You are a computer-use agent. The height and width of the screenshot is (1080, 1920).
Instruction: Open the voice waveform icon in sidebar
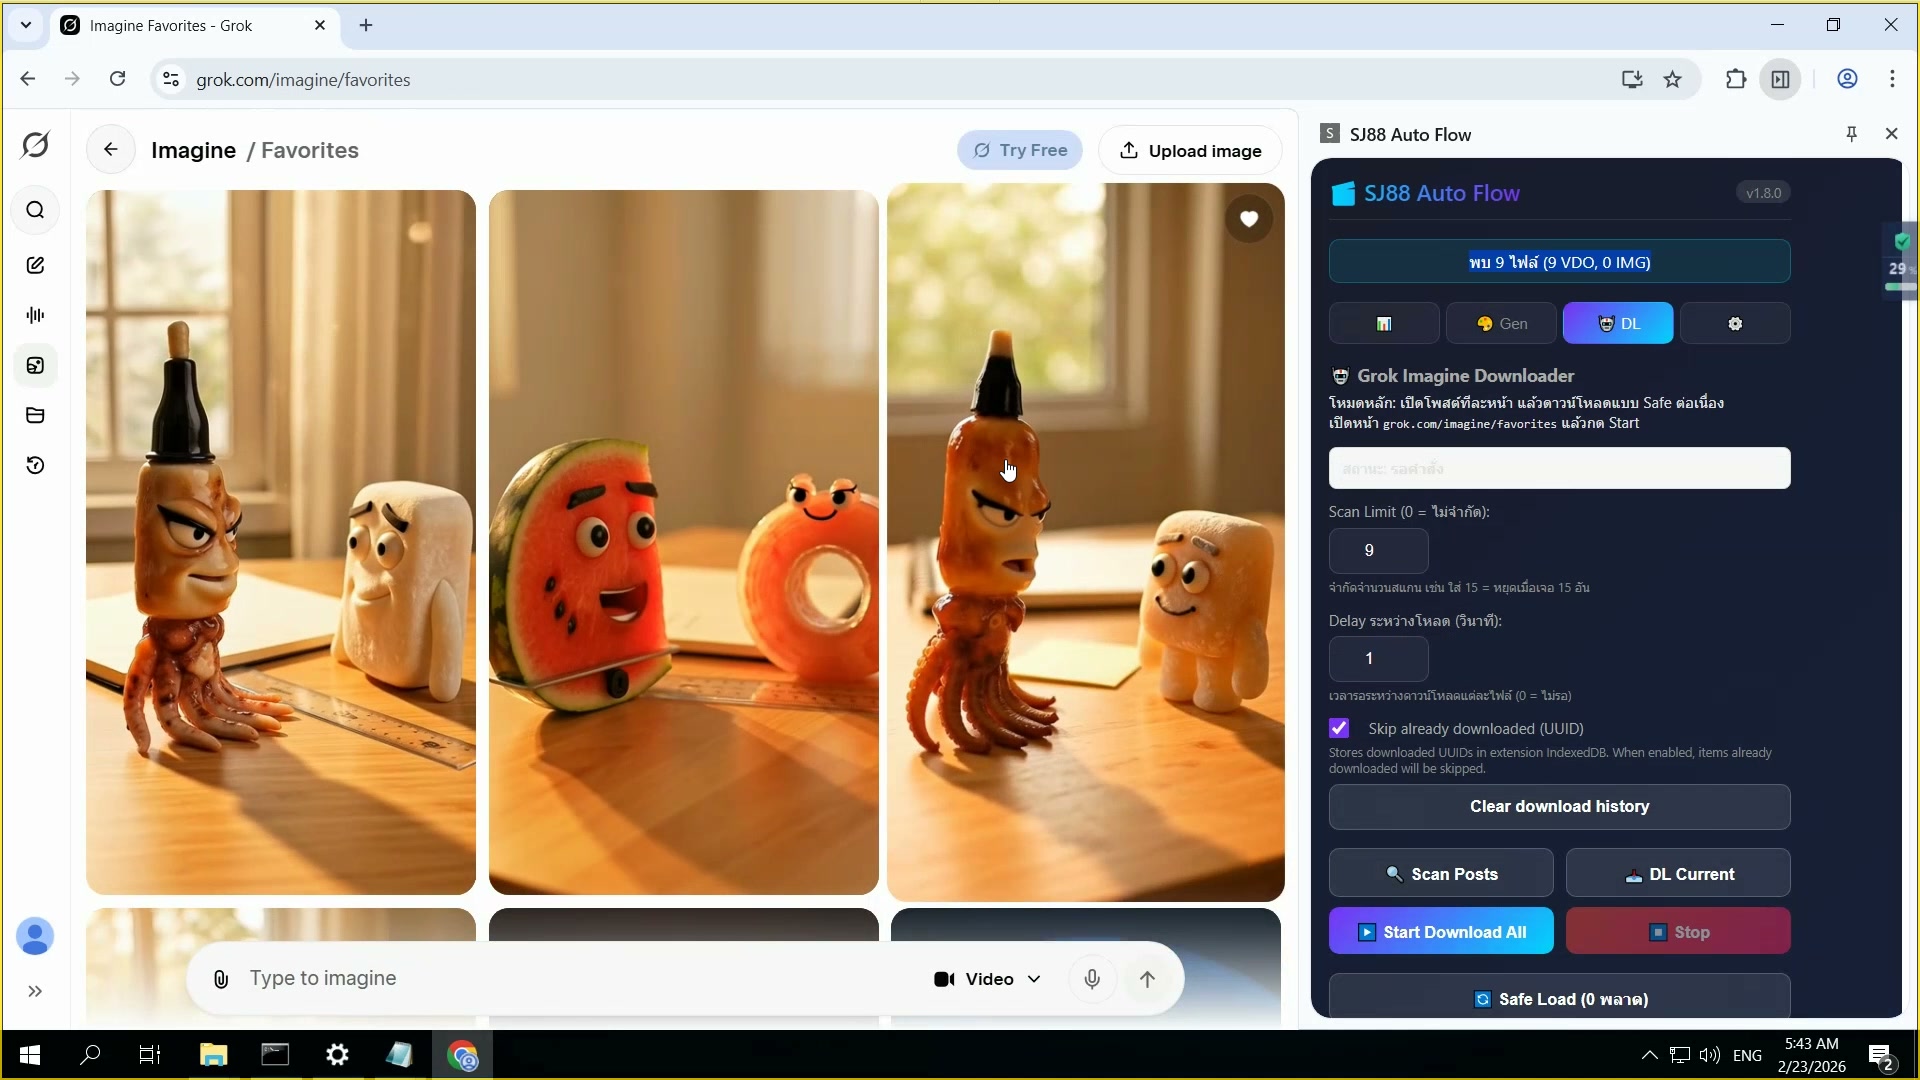[35, 315]
